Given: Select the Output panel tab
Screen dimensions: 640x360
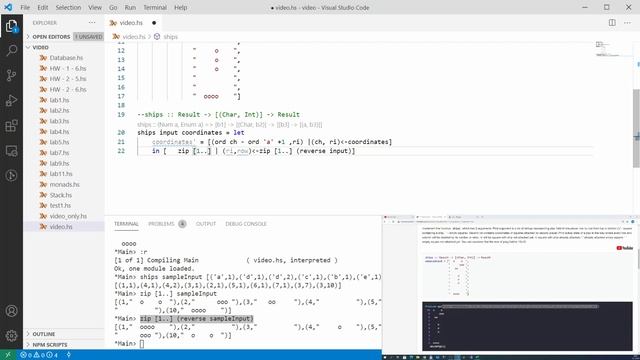Looking at the screenshot, I should point(206,224).
